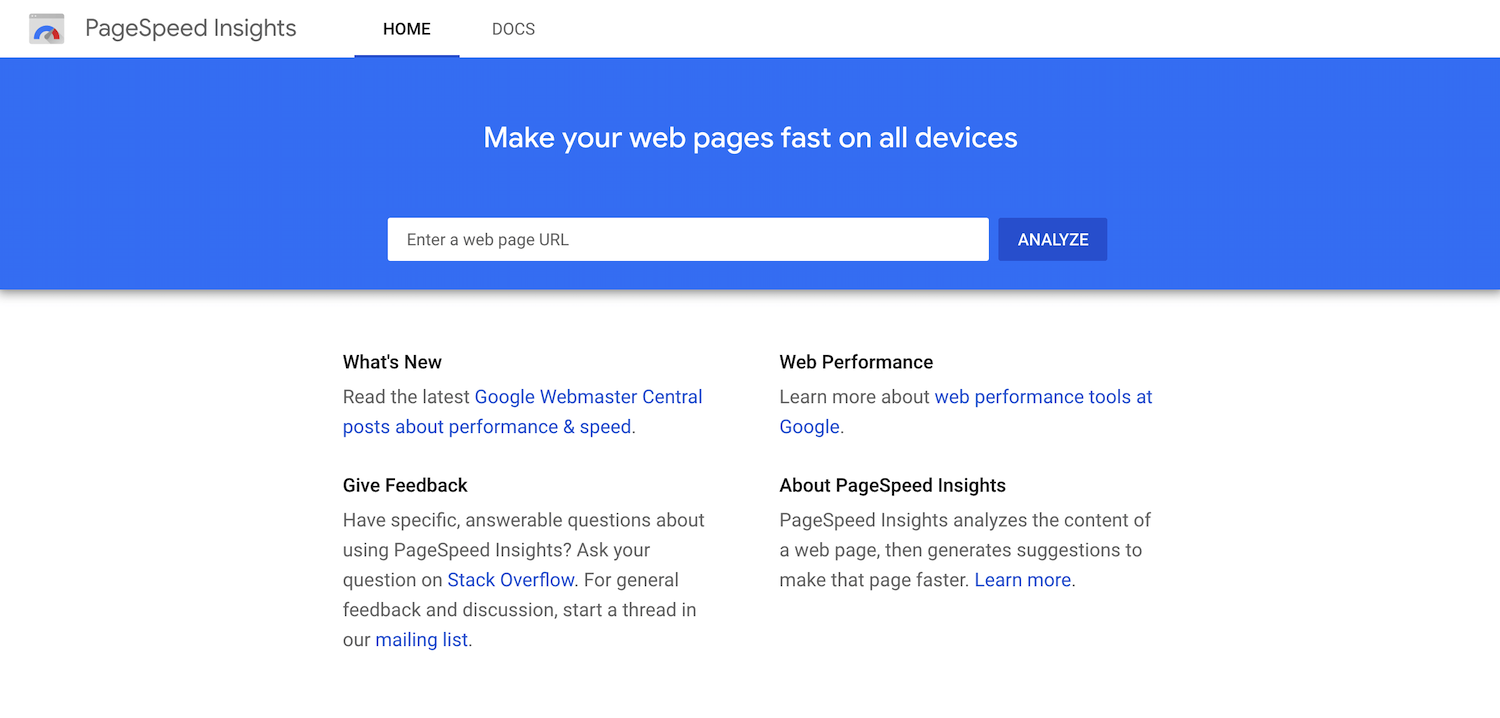The width and height of the screenshot is (1500, 718).
Task: Place cursor in the Enter a web page URL field
Action: point(688,239)
